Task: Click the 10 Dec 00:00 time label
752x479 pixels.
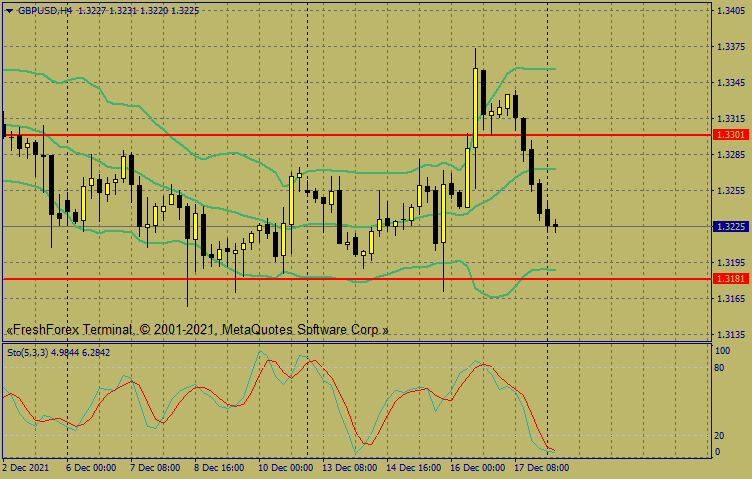Action: click(x=284, y=467)
